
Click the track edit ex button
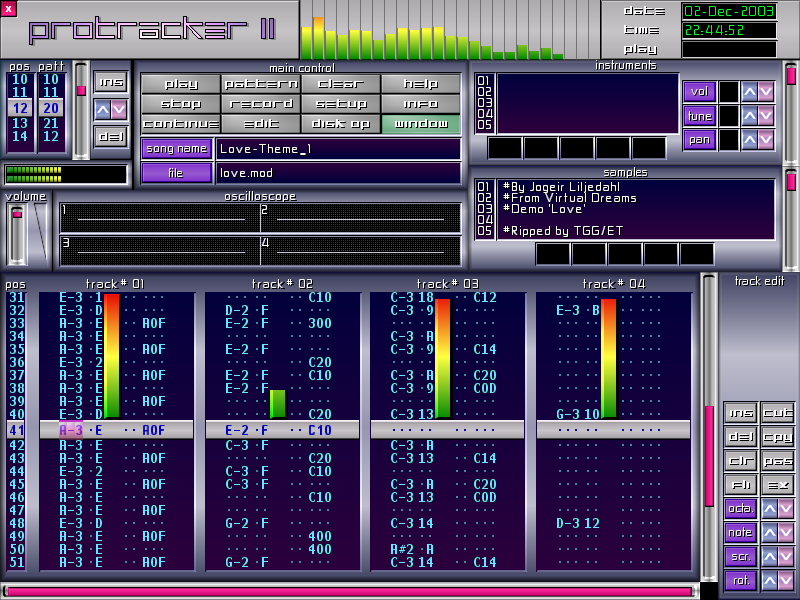(x=778, y=485)
